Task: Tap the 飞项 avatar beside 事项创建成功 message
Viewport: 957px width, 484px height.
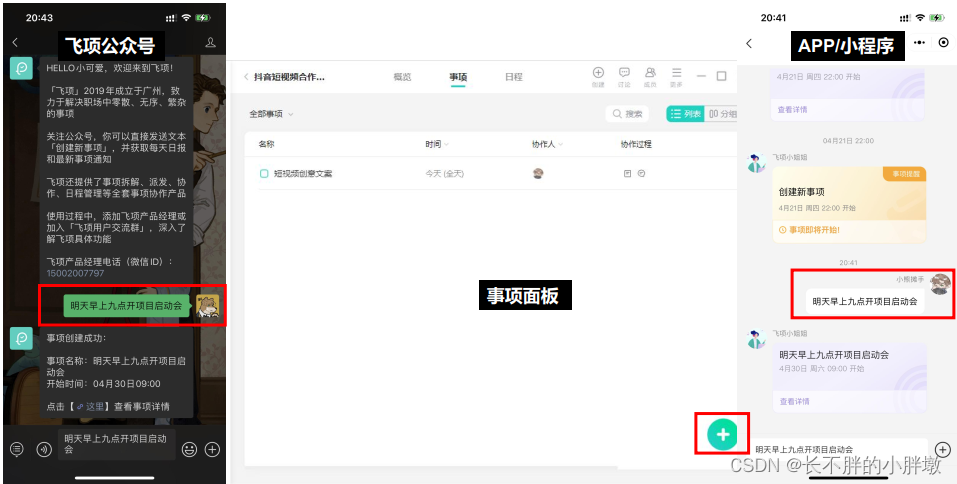Action: (21, 338)
